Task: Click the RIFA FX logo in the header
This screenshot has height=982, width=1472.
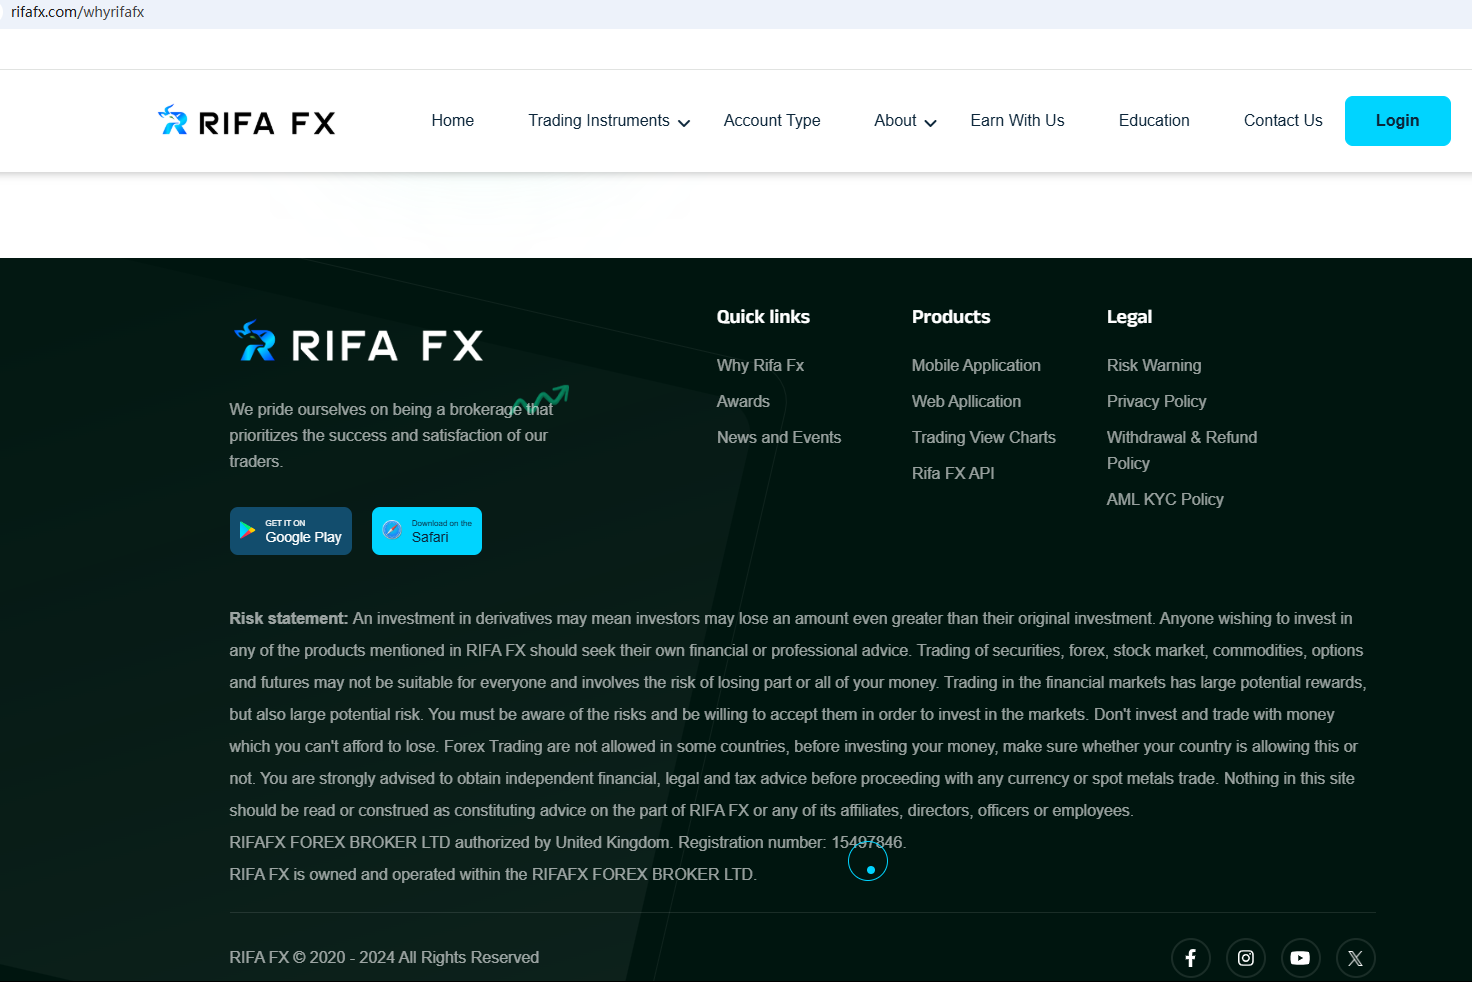Action: [246, 121]
